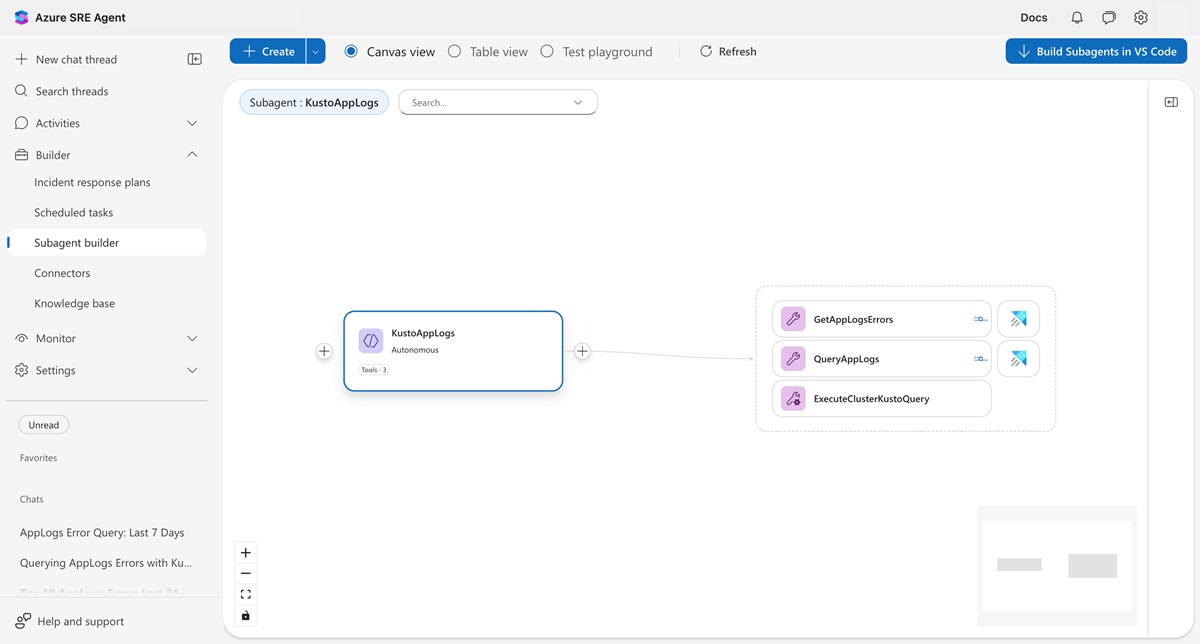Viewport: 1200px width, 644px height.
Task: Zoom in on the canvas
Action: tap(246, 553)
